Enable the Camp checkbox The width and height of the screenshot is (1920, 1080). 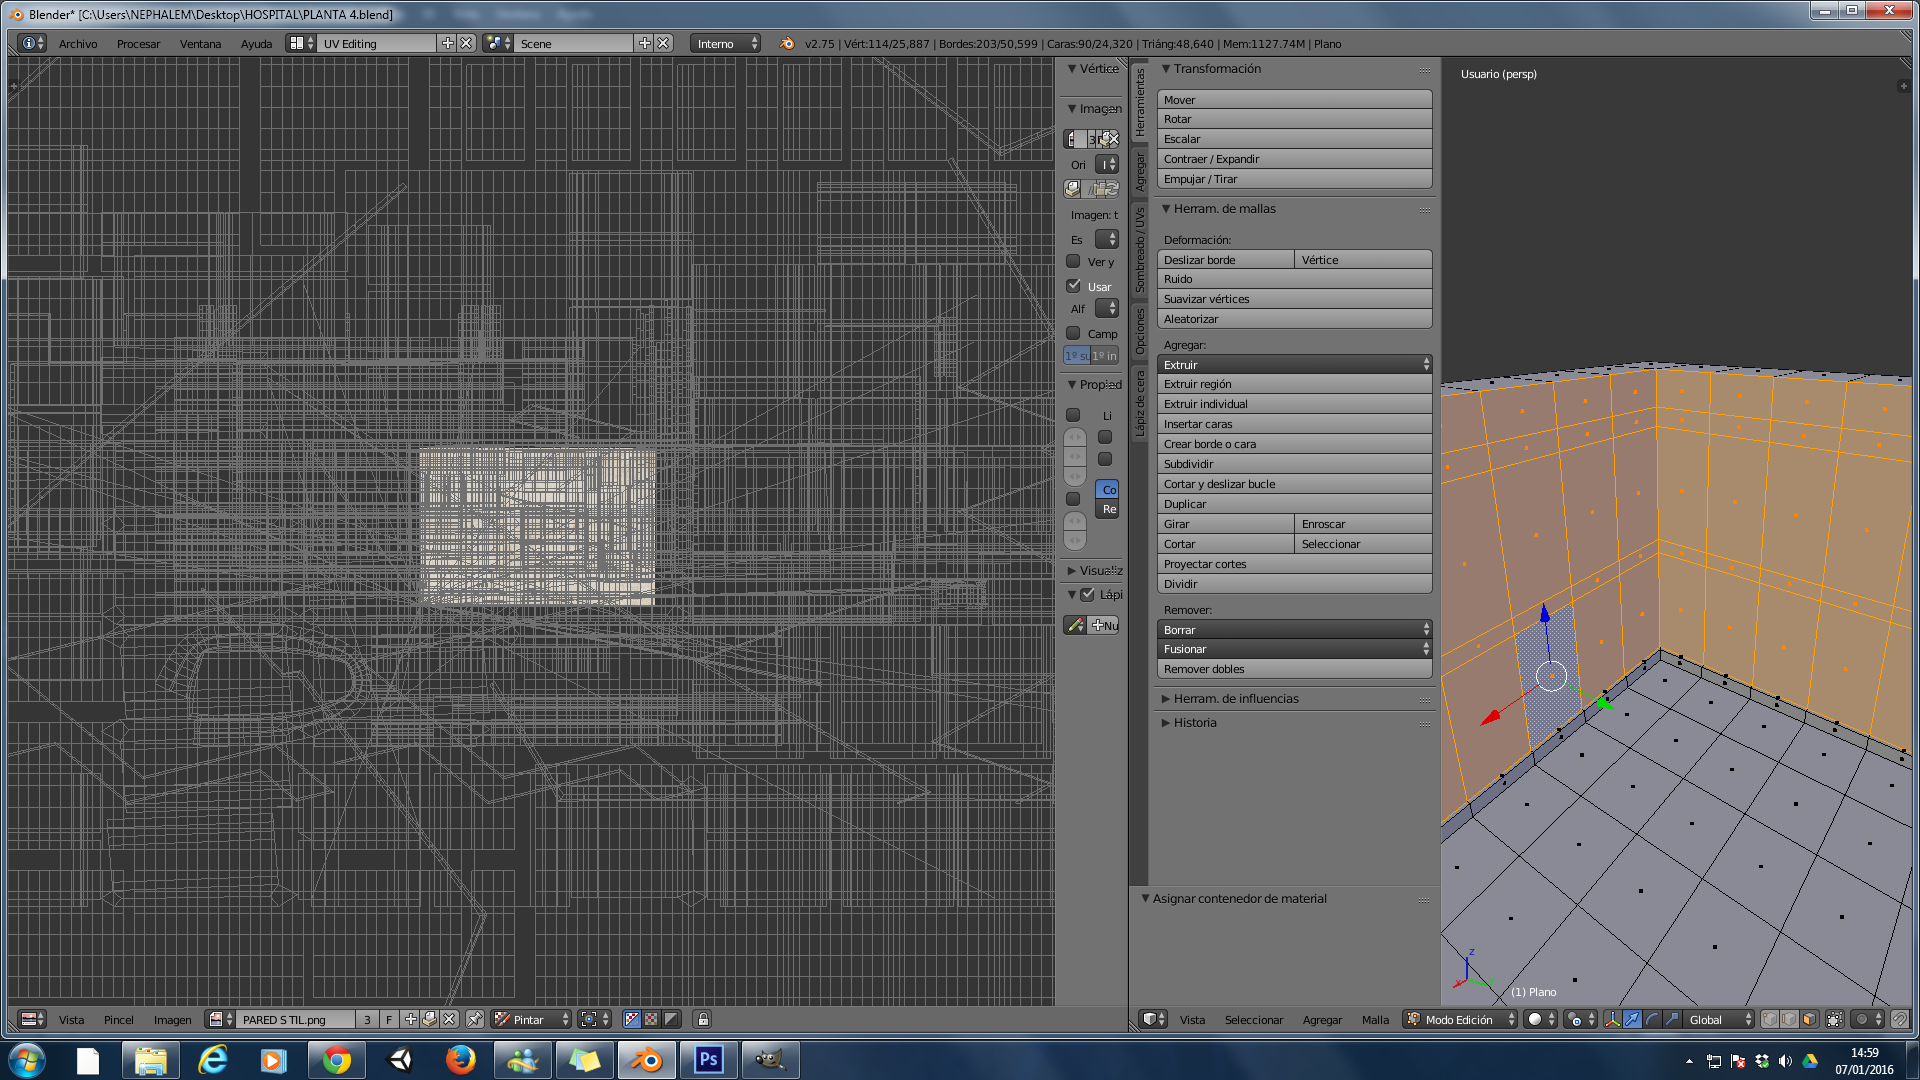click(1073, 333)
